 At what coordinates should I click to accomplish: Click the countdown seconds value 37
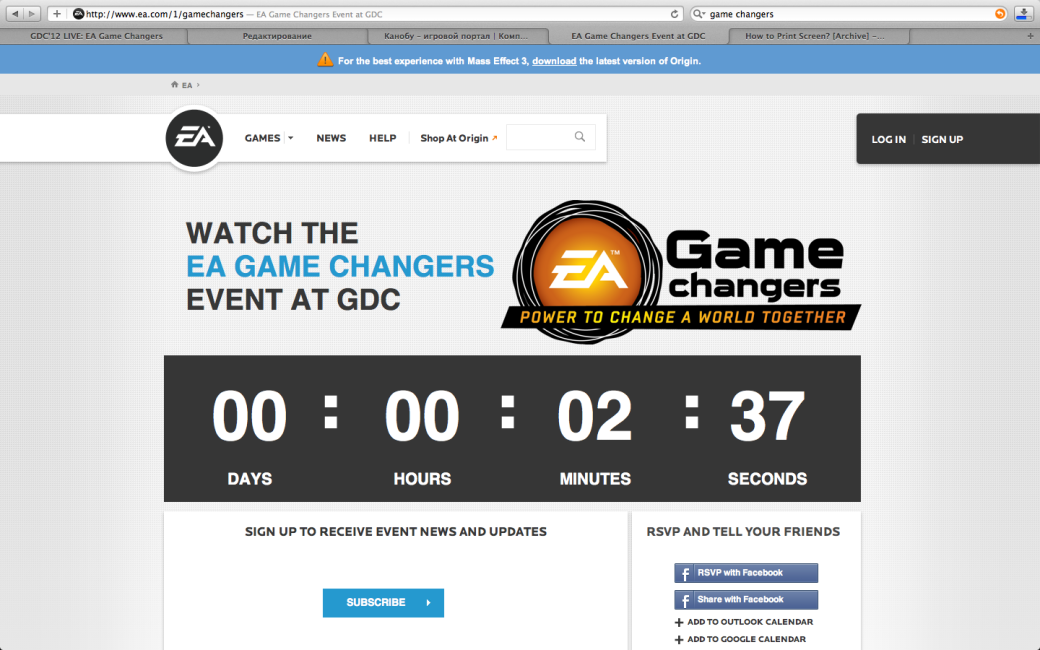tap(767, 416)
